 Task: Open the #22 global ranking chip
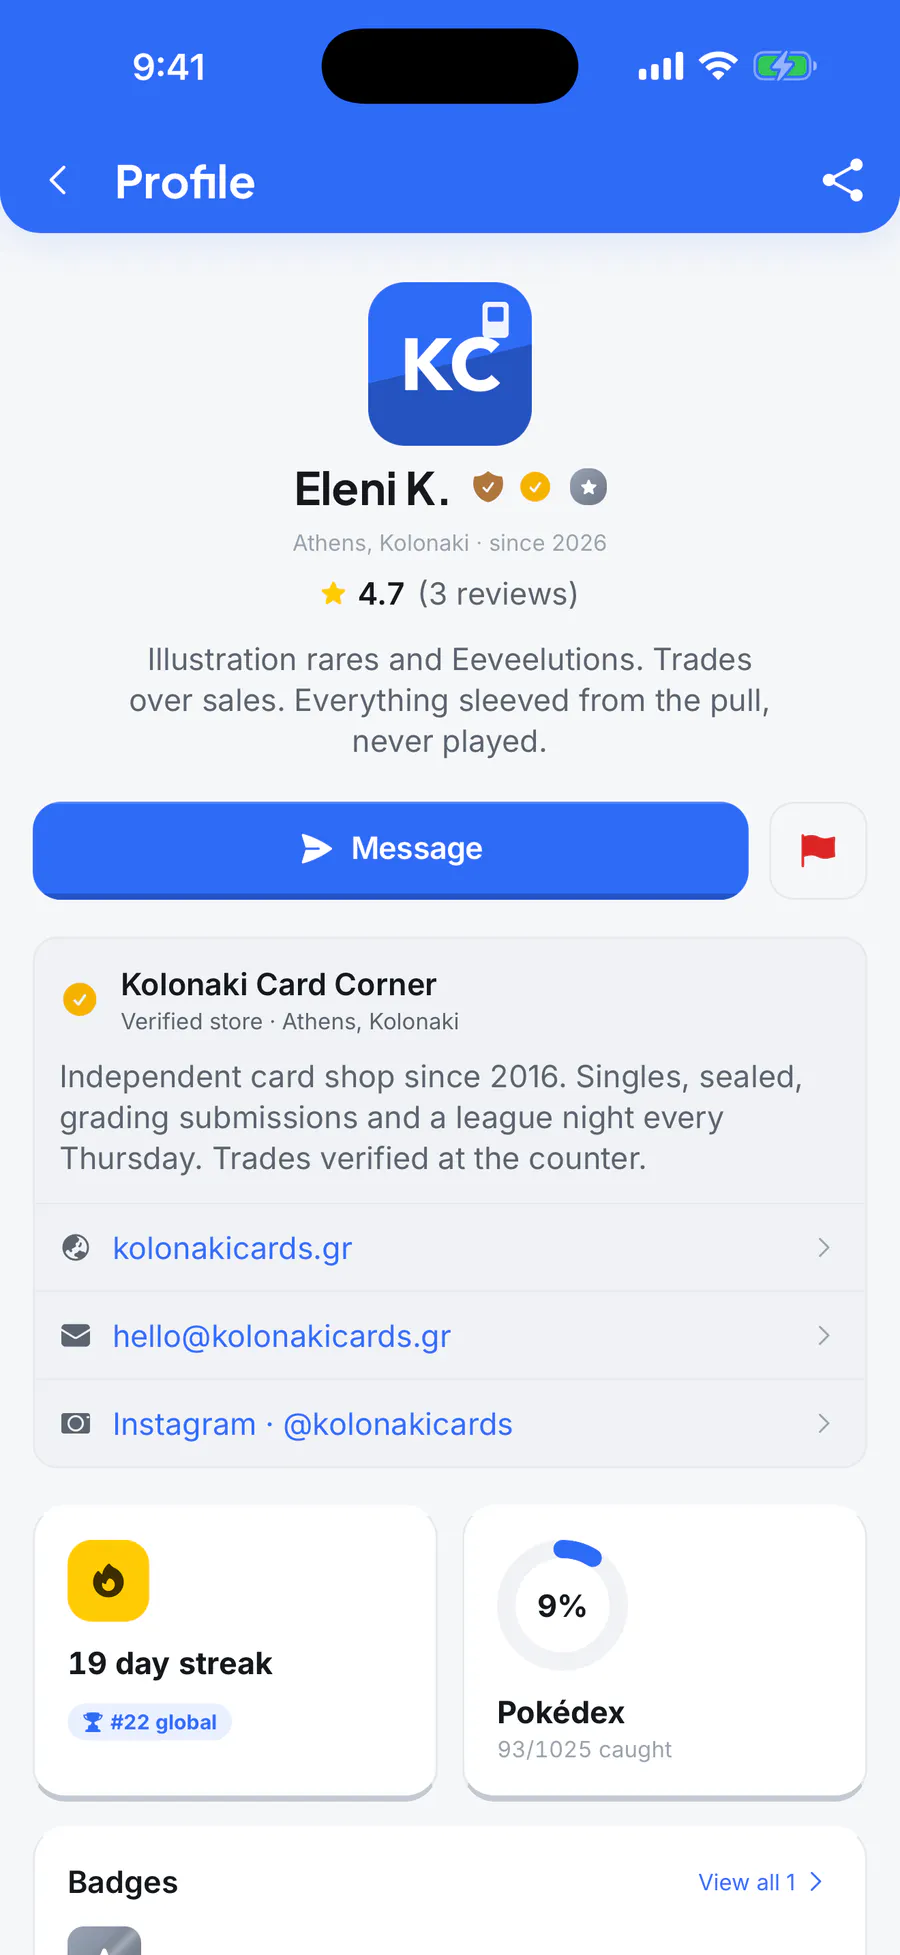[150, 1722]
